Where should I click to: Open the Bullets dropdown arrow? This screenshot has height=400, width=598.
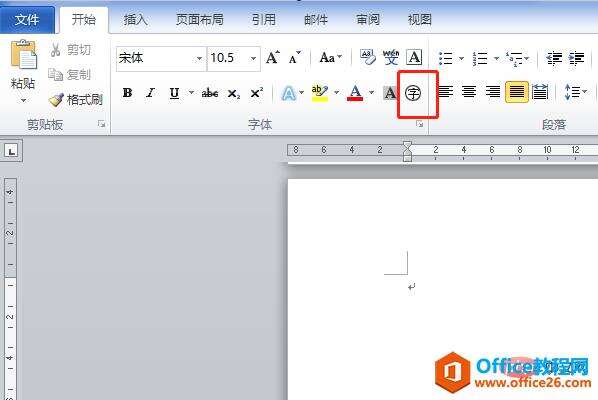461,58
